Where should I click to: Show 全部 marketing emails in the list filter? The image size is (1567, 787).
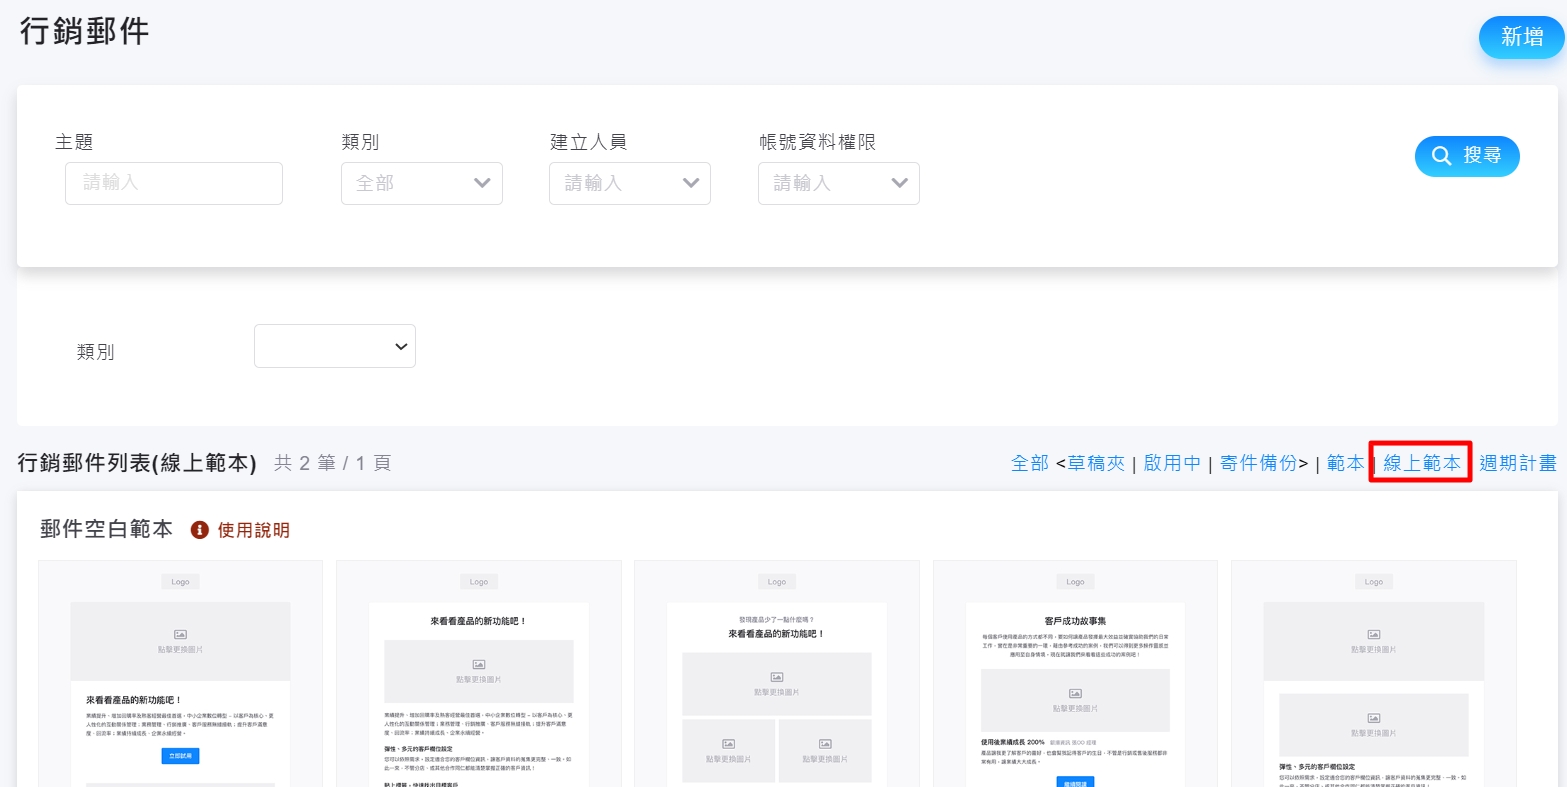[x=1029, y=463]
